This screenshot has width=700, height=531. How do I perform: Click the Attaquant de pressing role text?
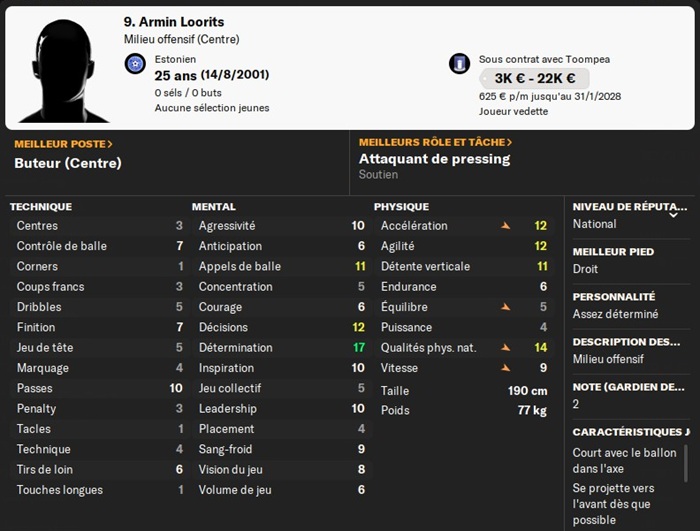[x=434, y=159]
